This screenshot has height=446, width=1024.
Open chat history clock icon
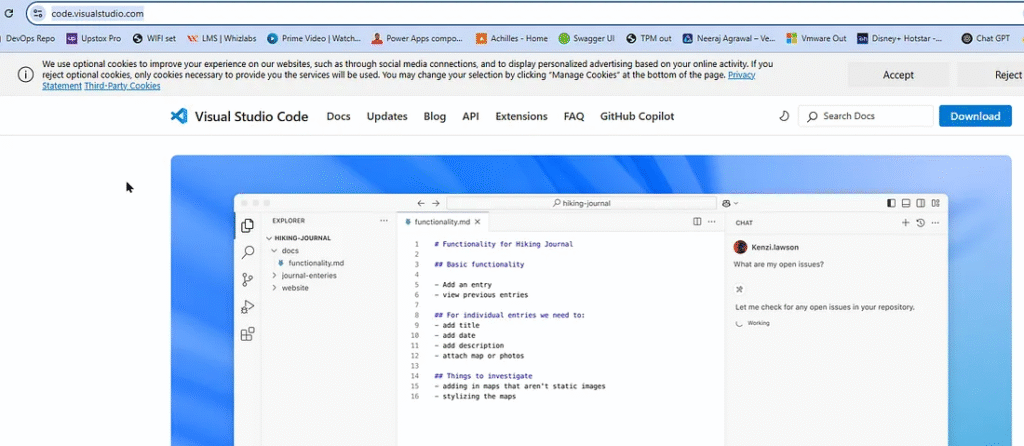click(920, 223)
